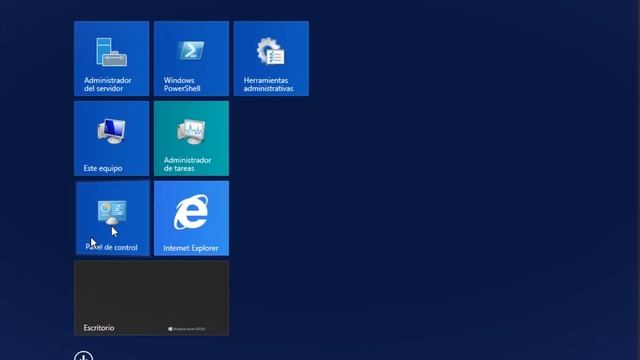
Task: Open the Escritorio desktop tile
Action: click(x=151, y=298)
